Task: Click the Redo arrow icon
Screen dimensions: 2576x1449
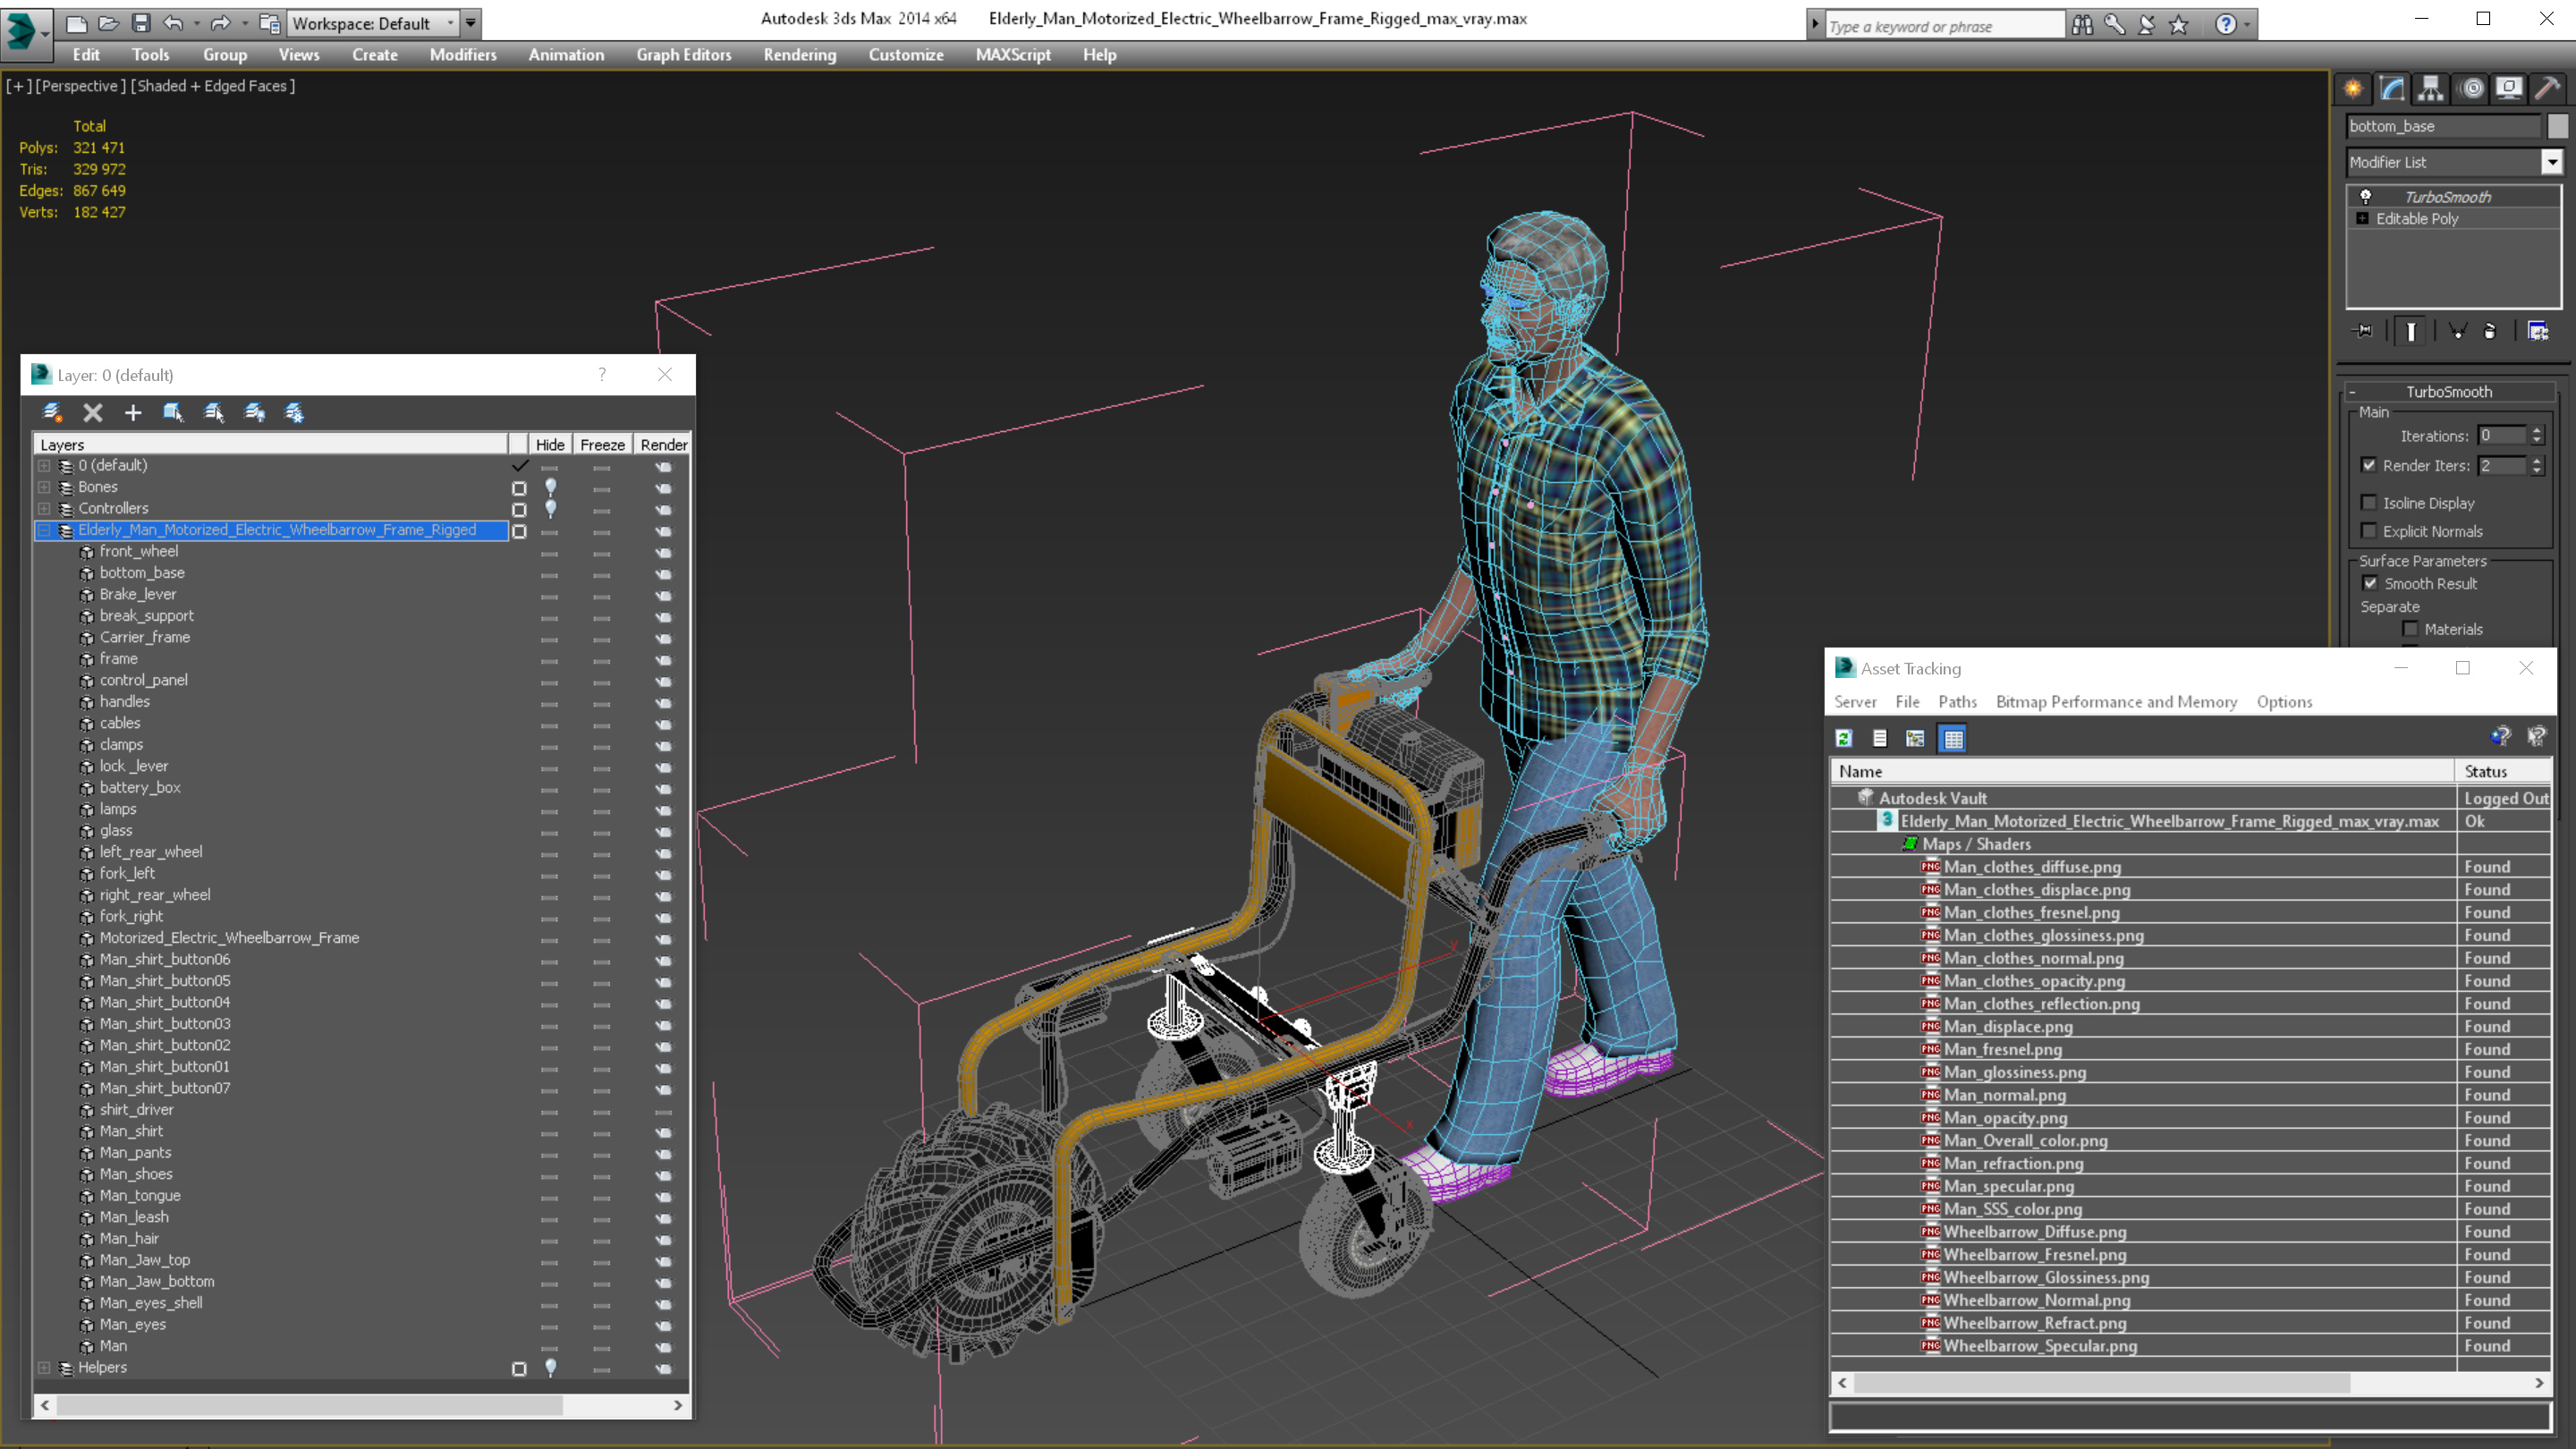Action: [221, 22]
